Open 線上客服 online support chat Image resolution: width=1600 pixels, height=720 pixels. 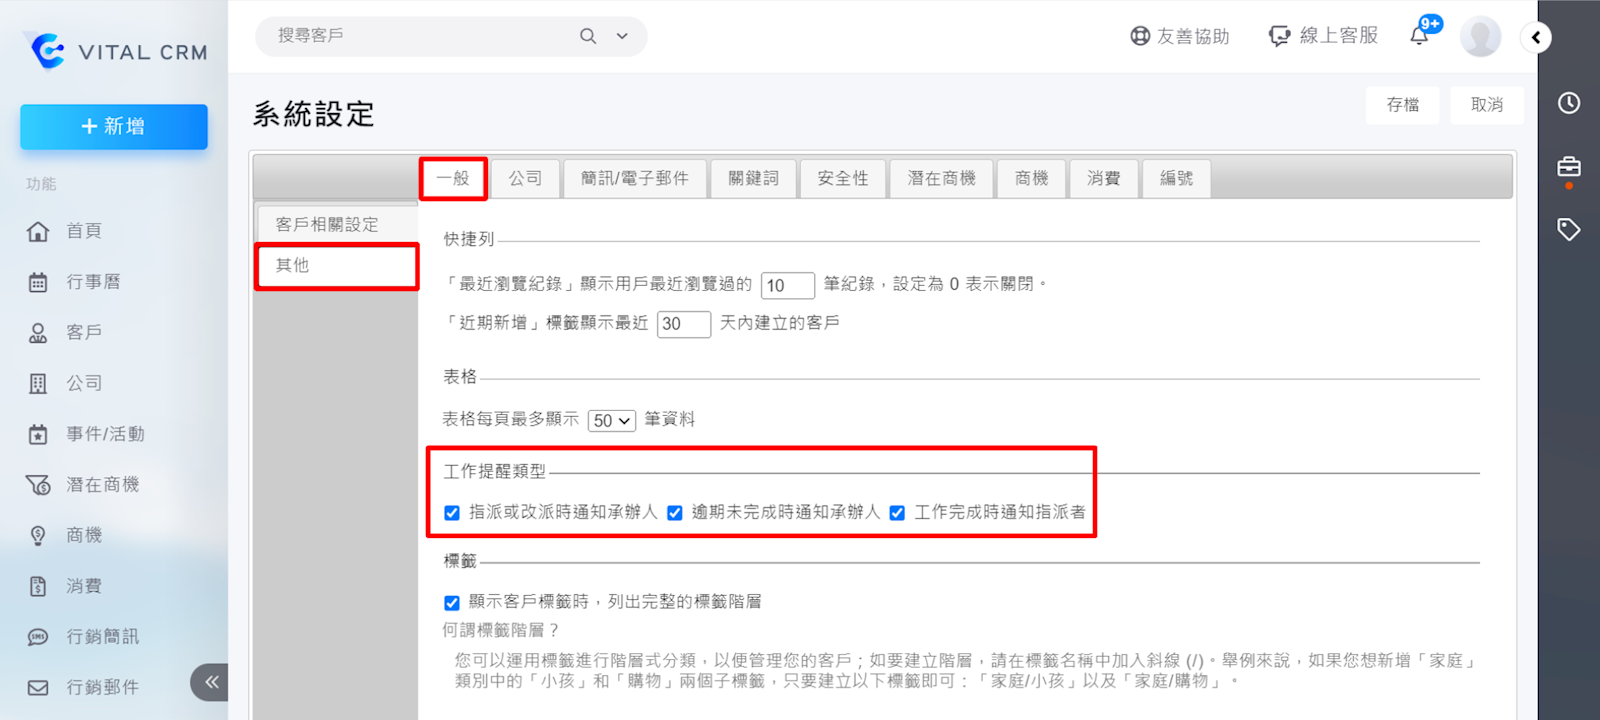point(1323,36)
